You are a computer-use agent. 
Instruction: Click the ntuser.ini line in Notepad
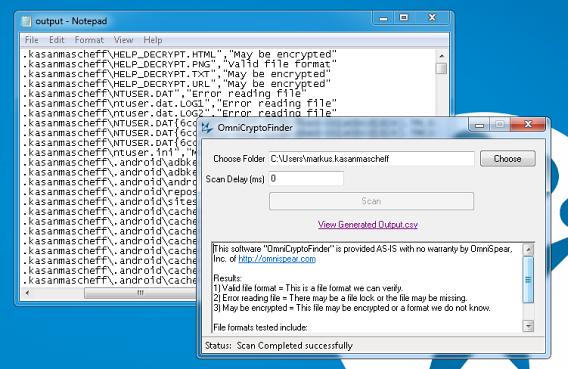coord(110,152)
